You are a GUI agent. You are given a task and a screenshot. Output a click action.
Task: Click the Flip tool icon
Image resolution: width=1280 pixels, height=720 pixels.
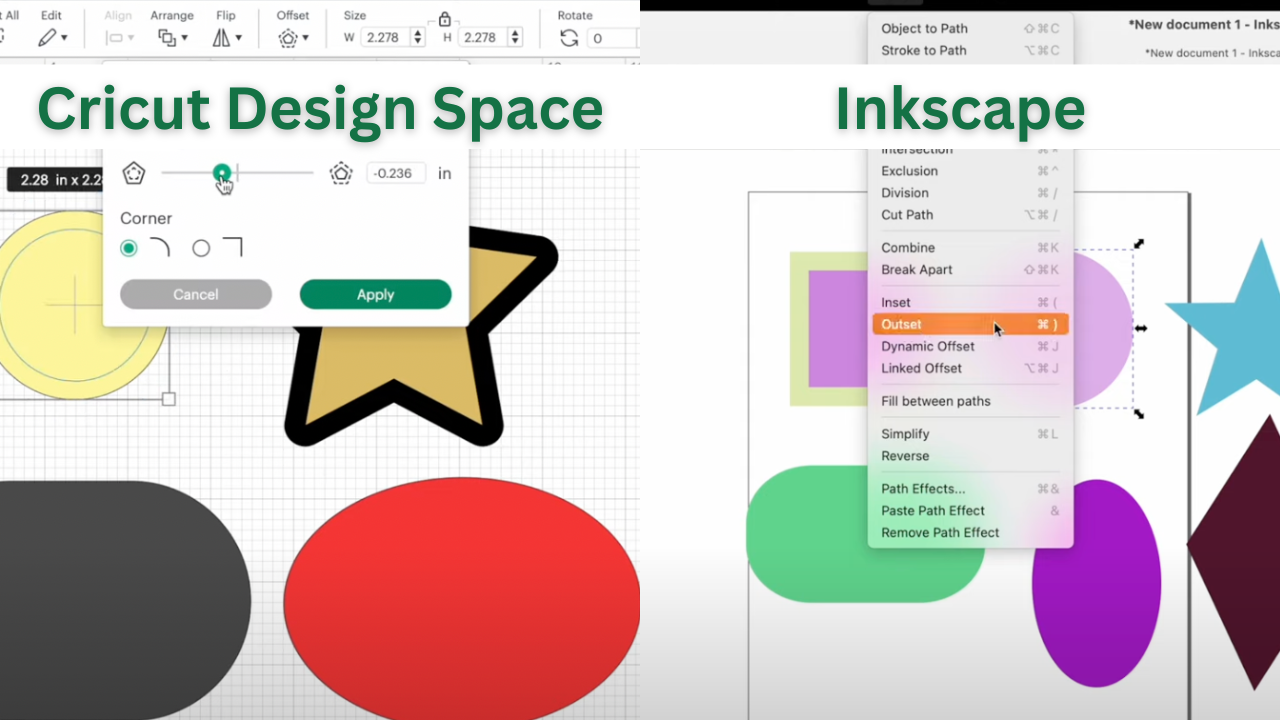[x=222, y=37]
